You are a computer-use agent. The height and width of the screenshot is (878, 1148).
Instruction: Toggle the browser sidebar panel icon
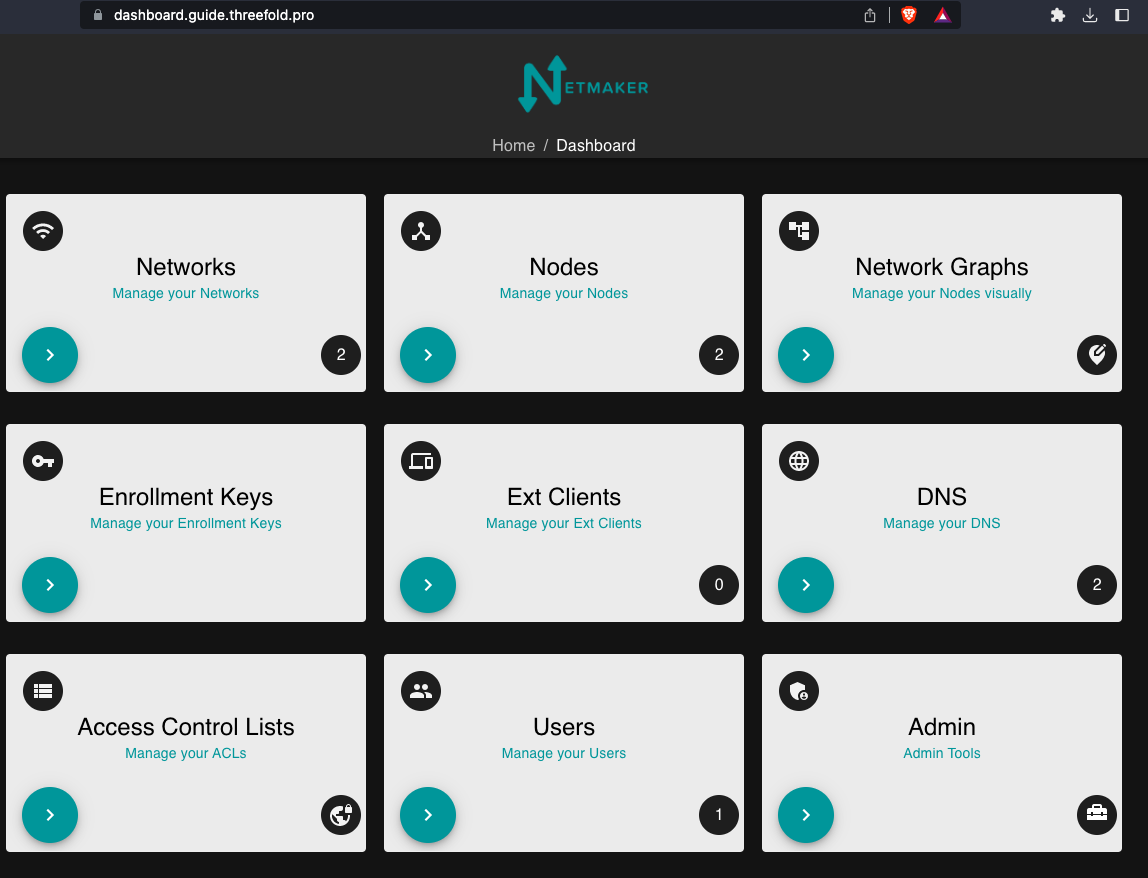coord(1122,15)
